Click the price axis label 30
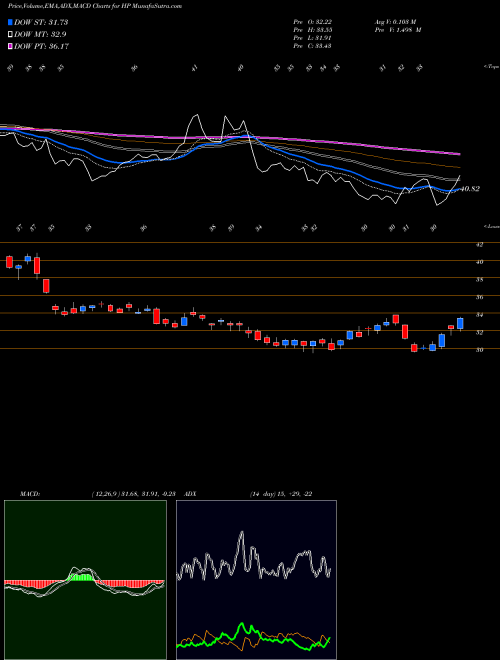Viewport: 500px width, 660px height. tap(479, 350)
